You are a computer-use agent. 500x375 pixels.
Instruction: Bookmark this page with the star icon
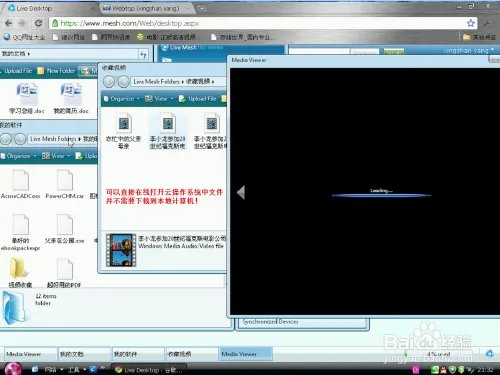471,23
